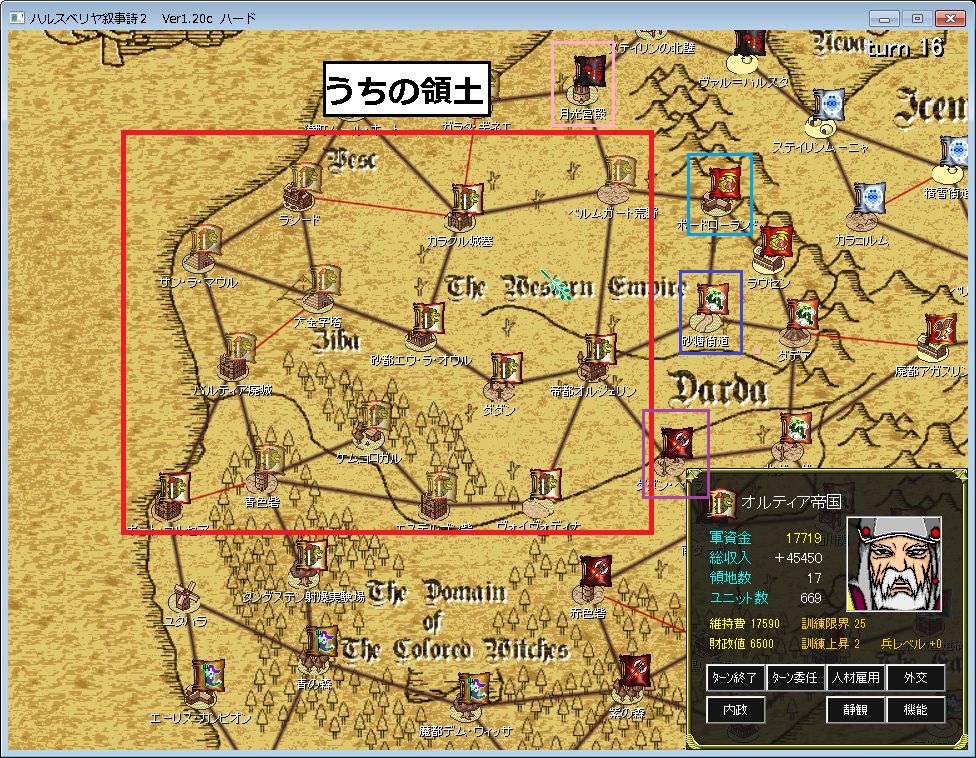The width and height of the screenshot is (976, 758).
Task: Open the 人材雇用 hiring menu
Action: point(855,678)
